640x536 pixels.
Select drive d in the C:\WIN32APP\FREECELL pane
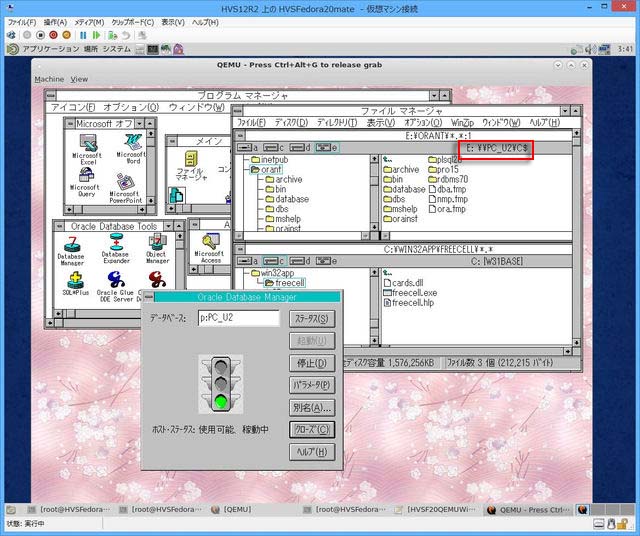tap(300, 260)
